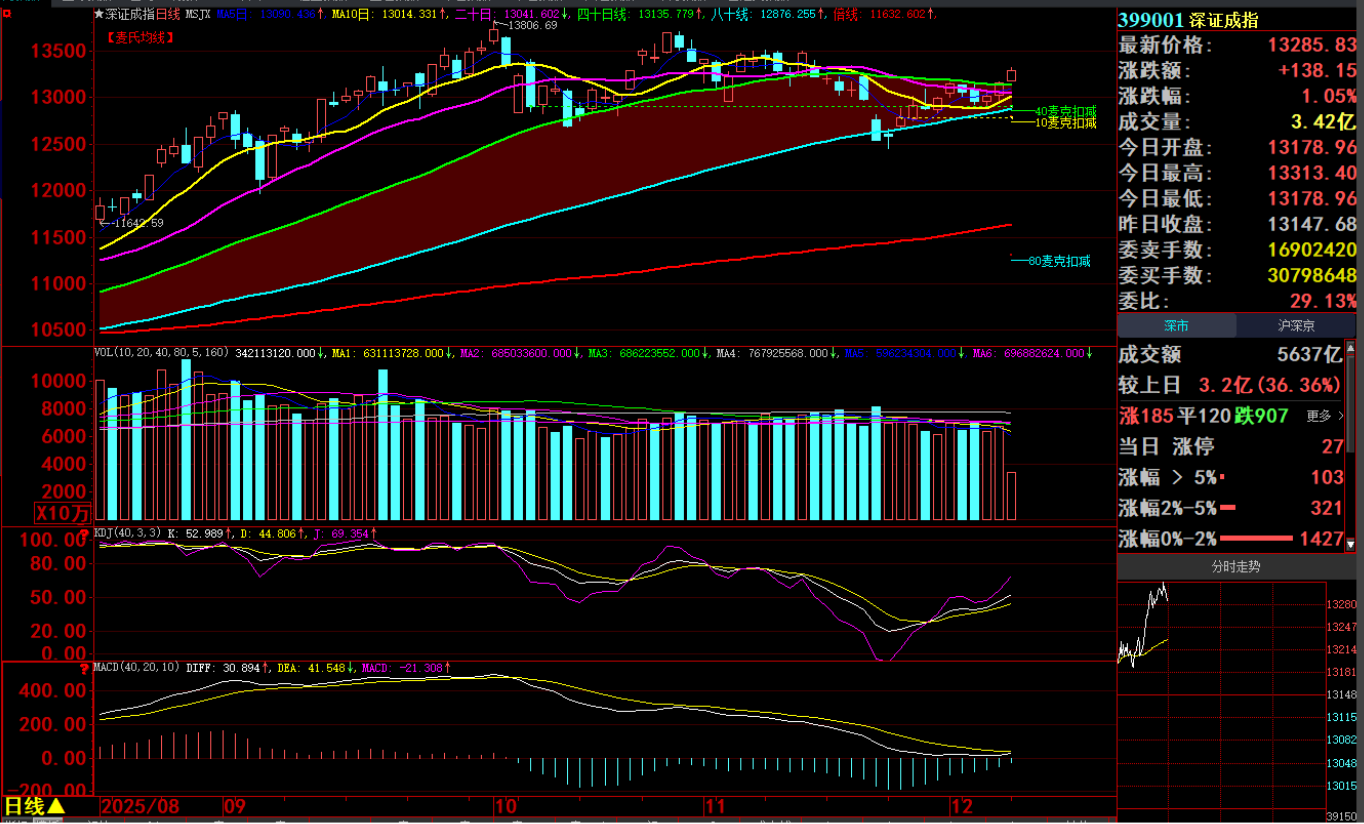Open the 日线 period selector triangle
The height and width of the screenshot is (824, 1364).
[x=56, y=806]
